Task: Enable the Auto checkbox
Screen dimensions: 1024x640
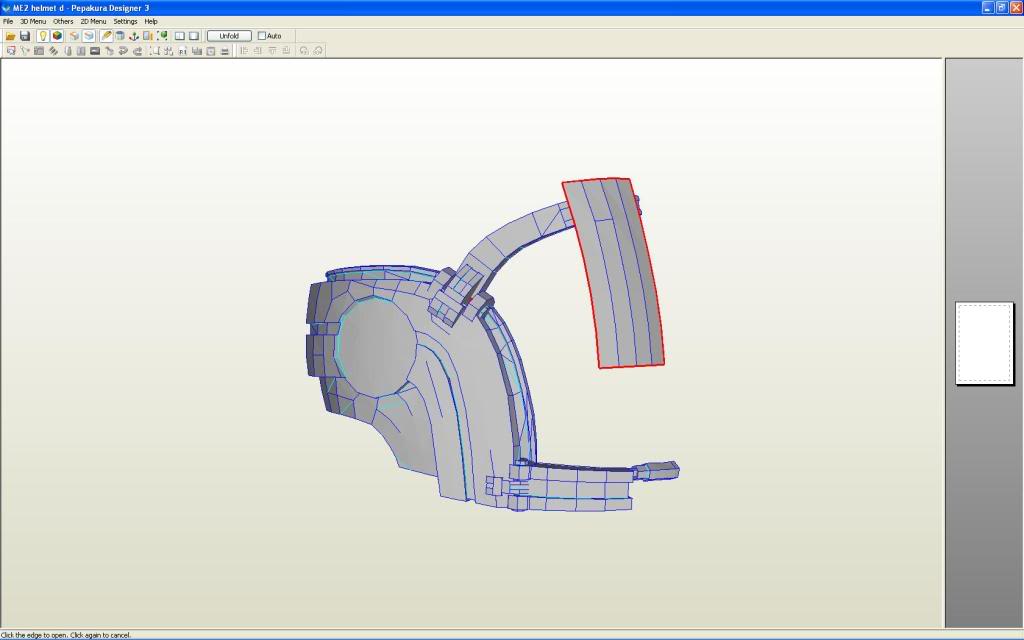Action: pyautogui.click(x=262, y=36)
